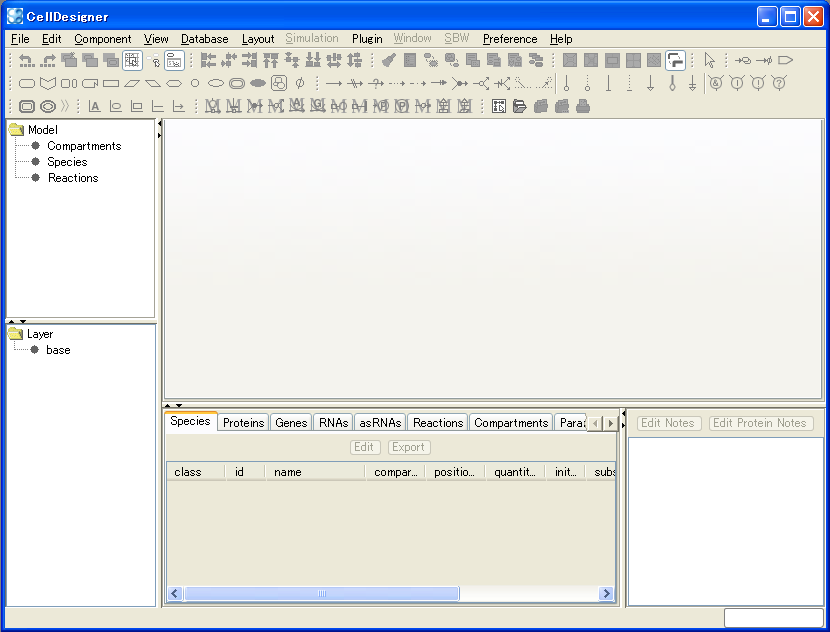Select the dissociation reaction tool

coord(481,84)
